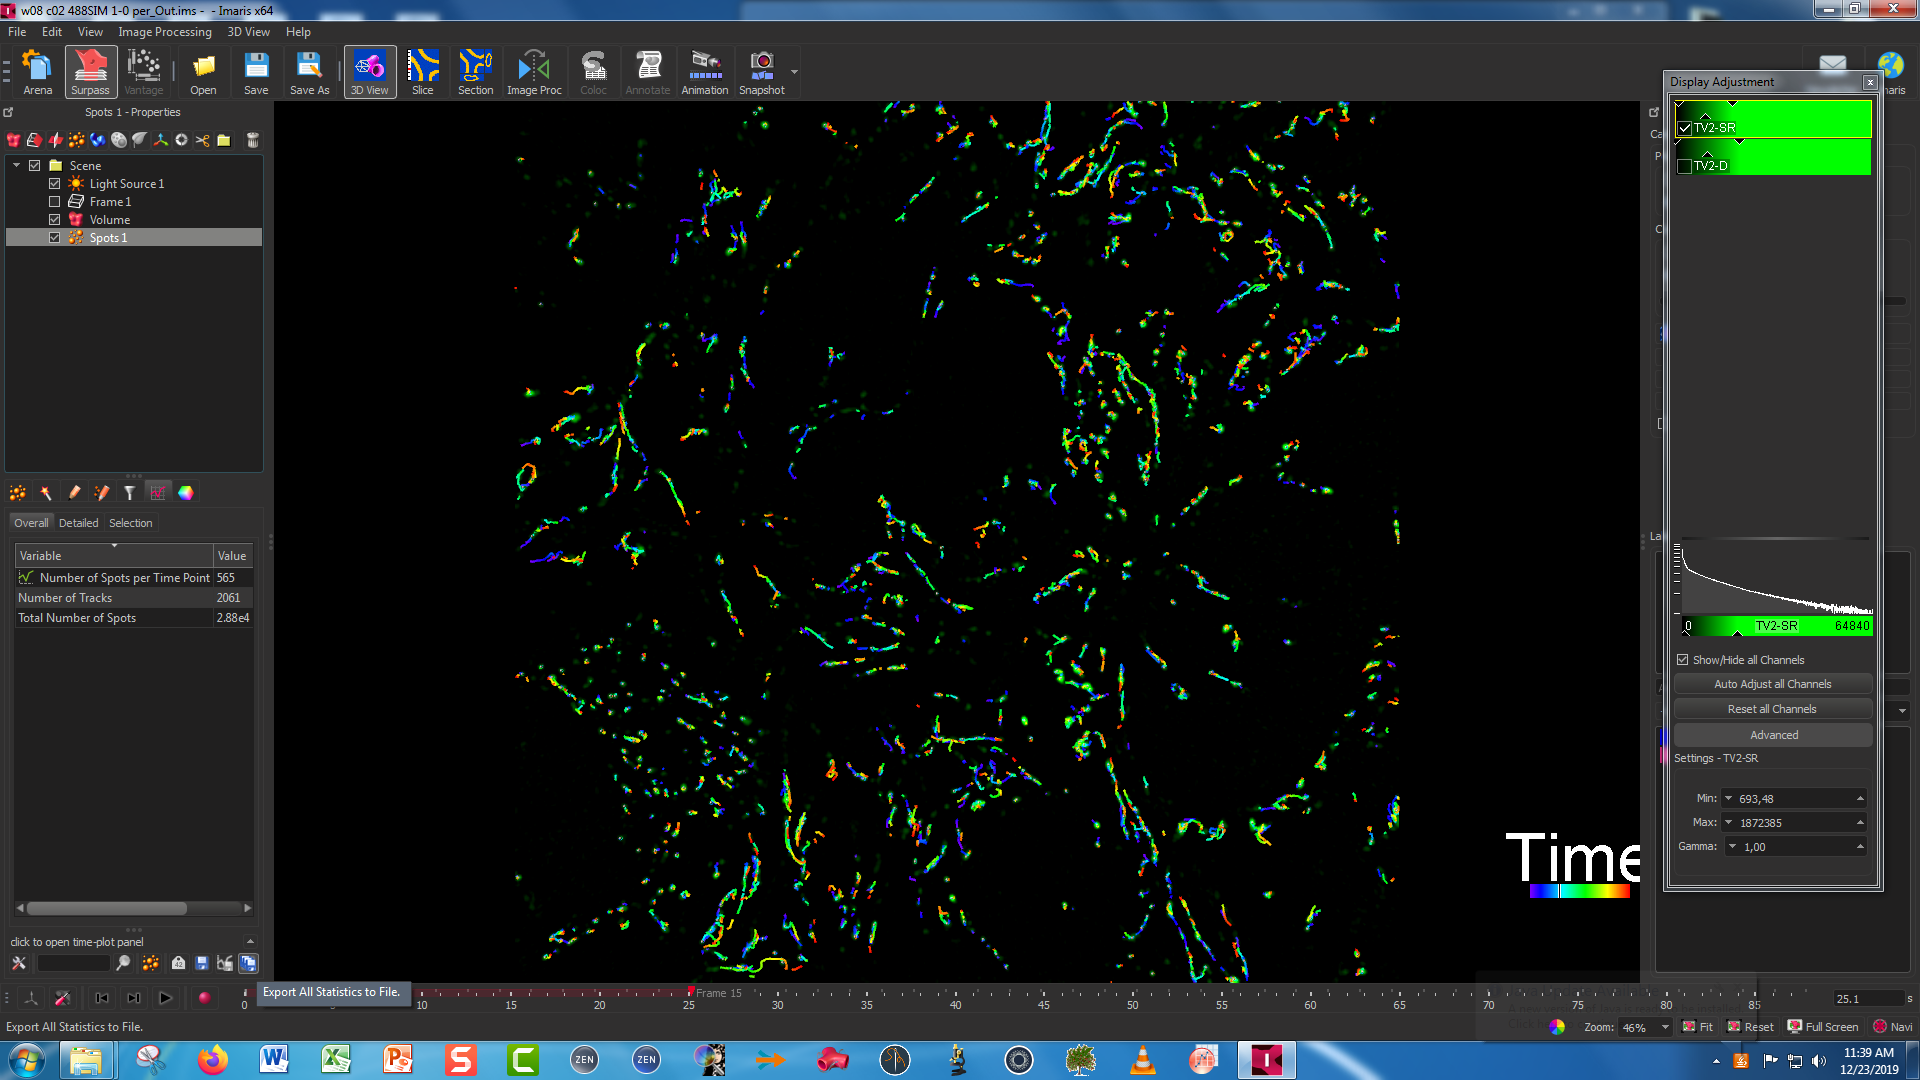The width and height of the screenshot is (1920, 1080).
Task: Click Auto Adjust all Channels button
Action: 1772,684
